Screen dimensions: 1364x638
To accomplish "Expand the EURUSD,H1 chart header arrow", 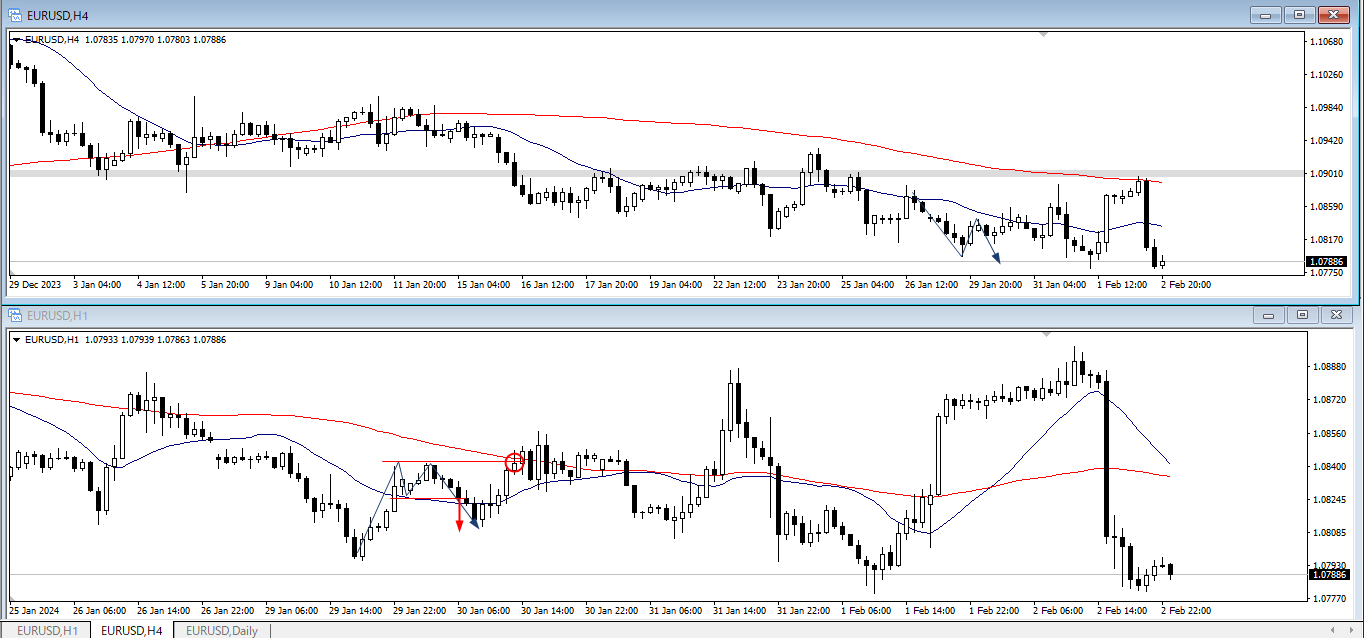I will click(x=17, y=340).
